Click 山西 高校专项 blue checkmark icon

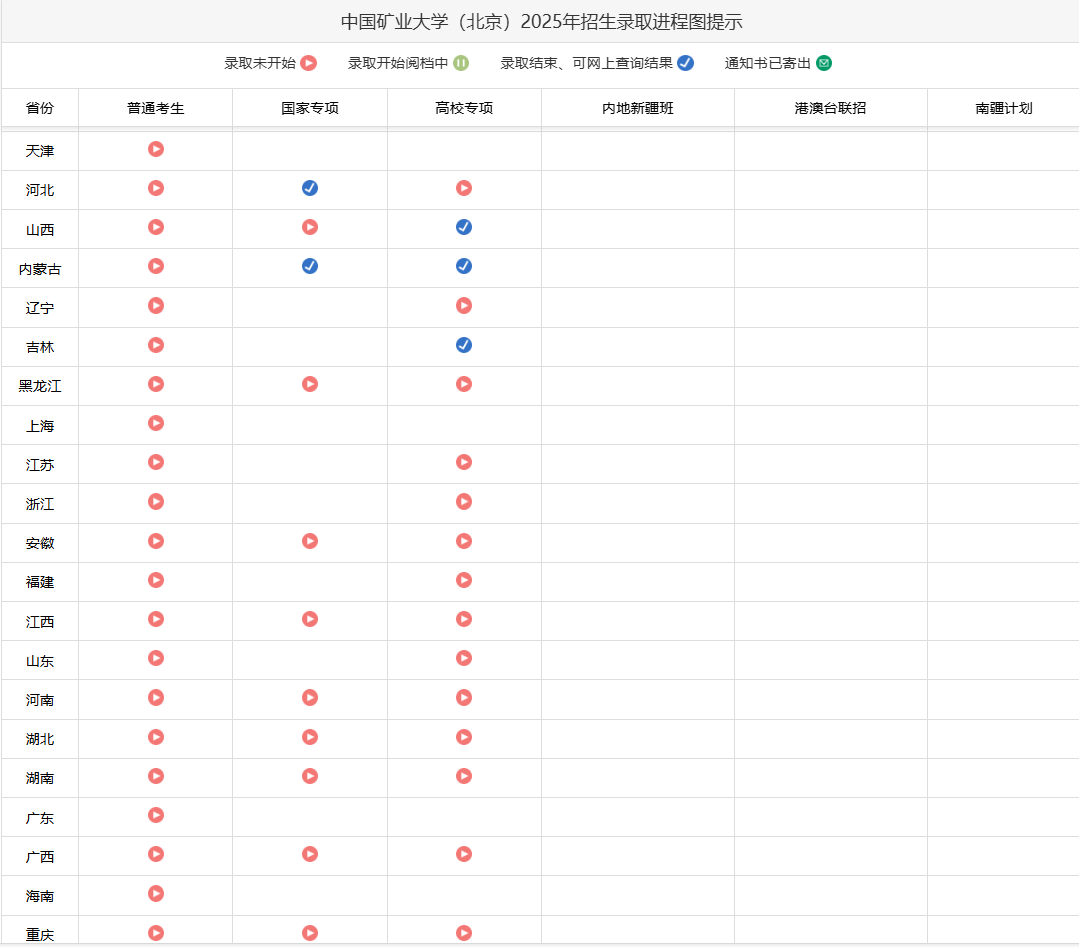[464, 227]
